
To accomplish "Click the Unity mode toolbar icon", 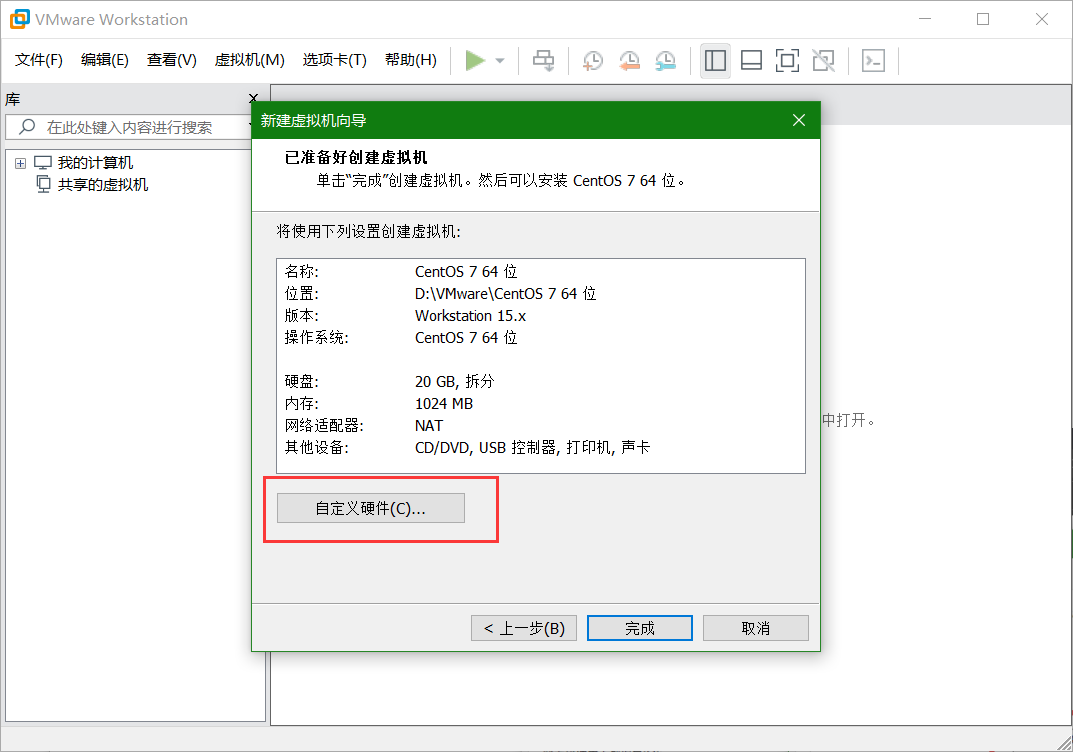I will [823, 60].
